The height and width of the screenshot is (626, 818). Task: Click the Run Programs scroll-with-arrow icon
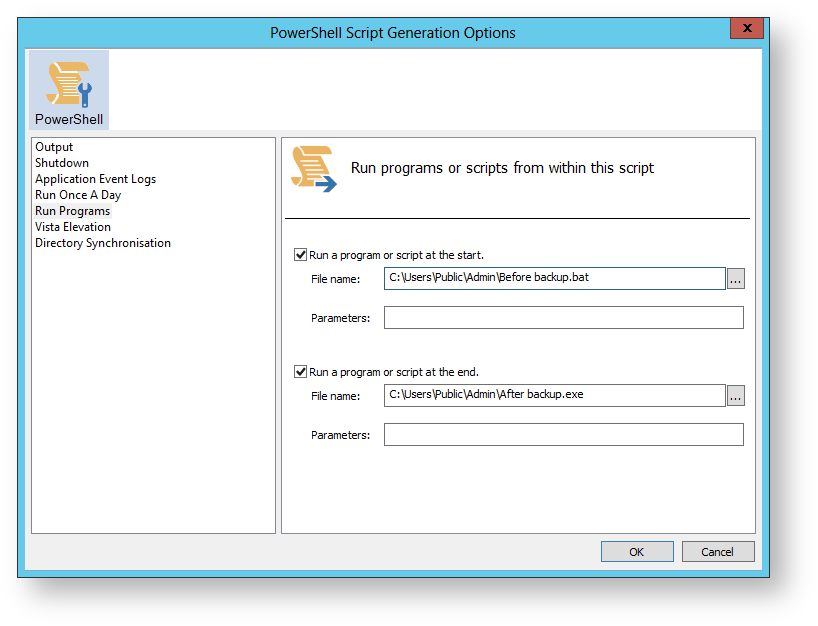pos(314,168)
